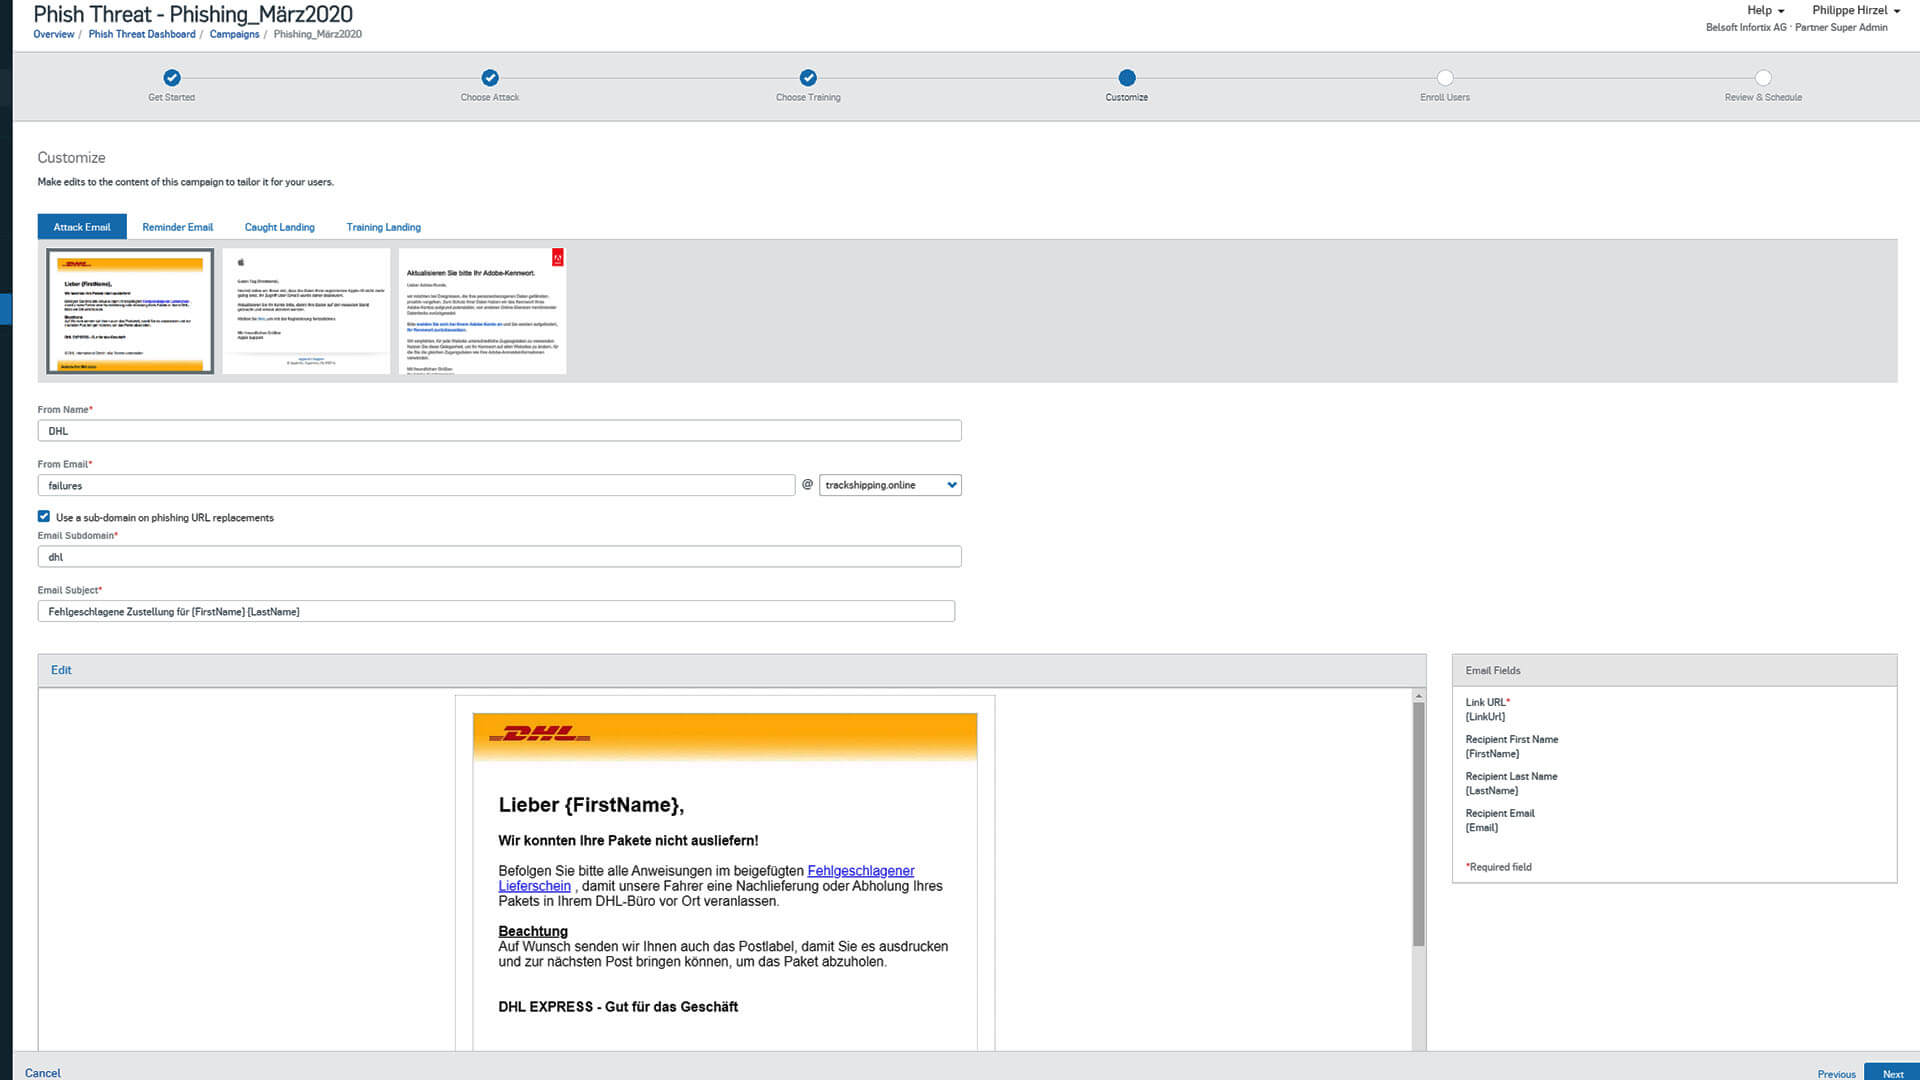Image resolution: width=1920 pixels, height=1080 pixels.
Task: Click the Get Started step checkmark icon
Action: pyautogui.click(x=172, y=78)
